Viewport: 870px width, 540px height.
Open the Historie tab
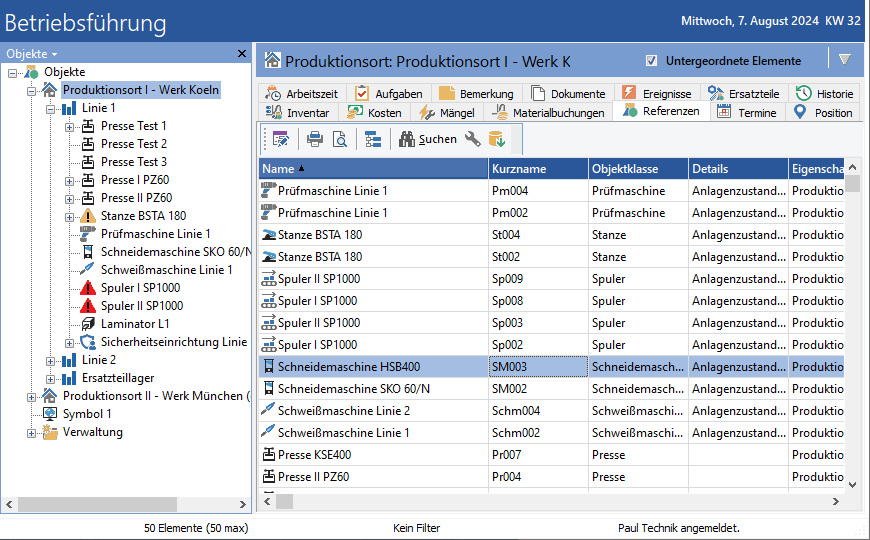(x=825, y=93)
